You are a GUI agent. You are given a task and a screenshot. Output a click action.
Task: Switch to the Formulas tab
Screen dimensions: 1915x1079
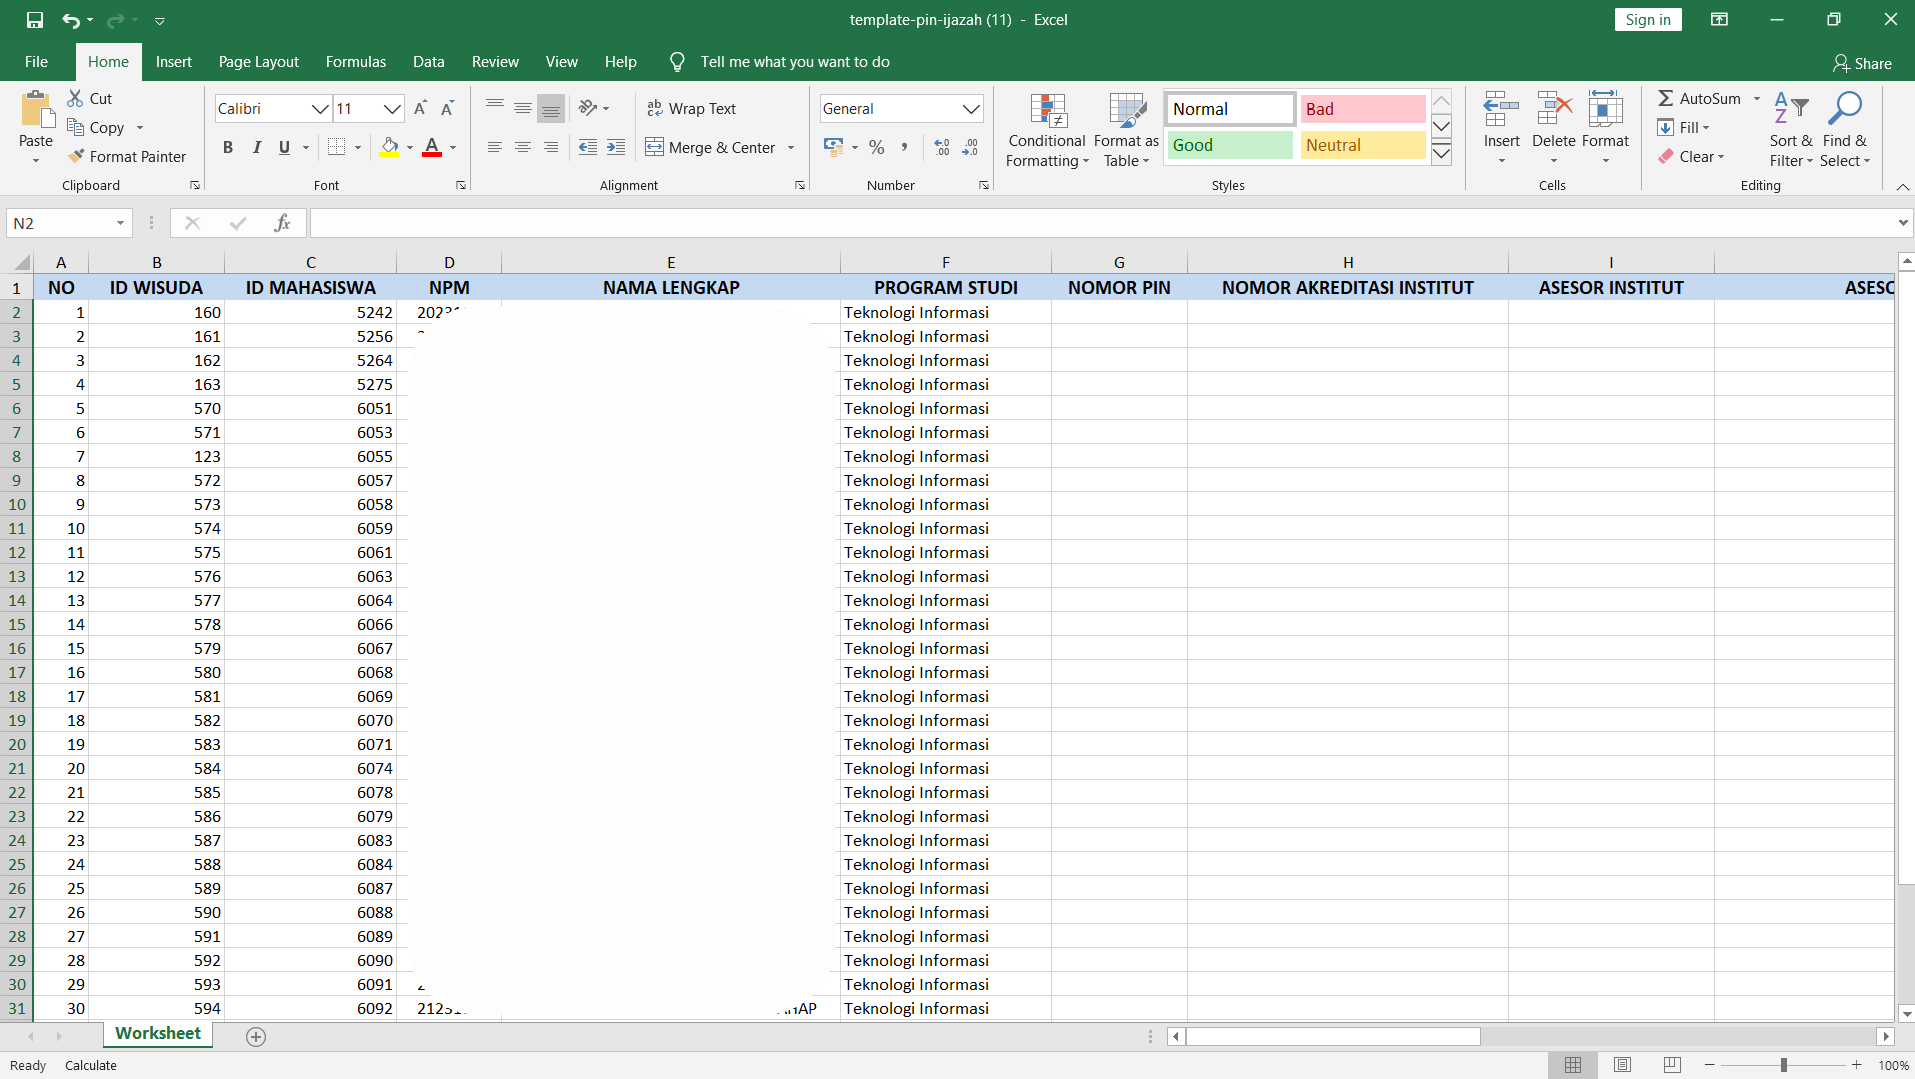pos(355,62)
